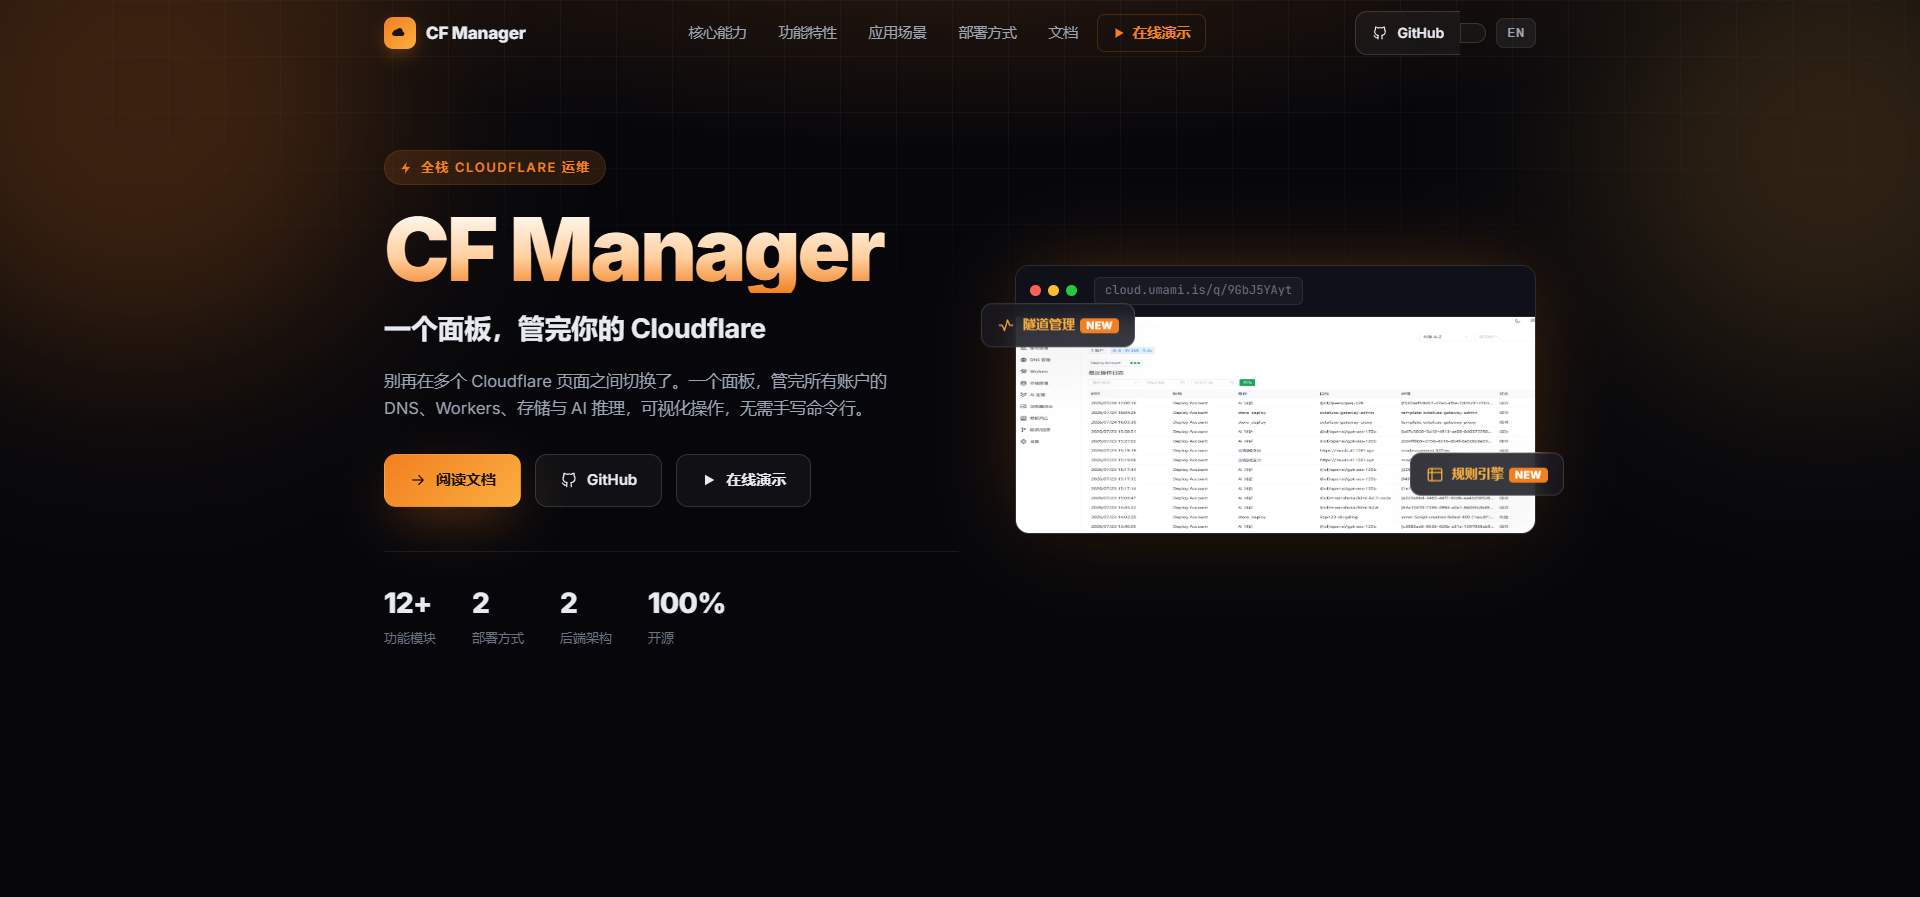Click the orange CF Manager logo icon
This screenshot has height=897, width=1920.
pyautogui.click(x=400, y=33)
